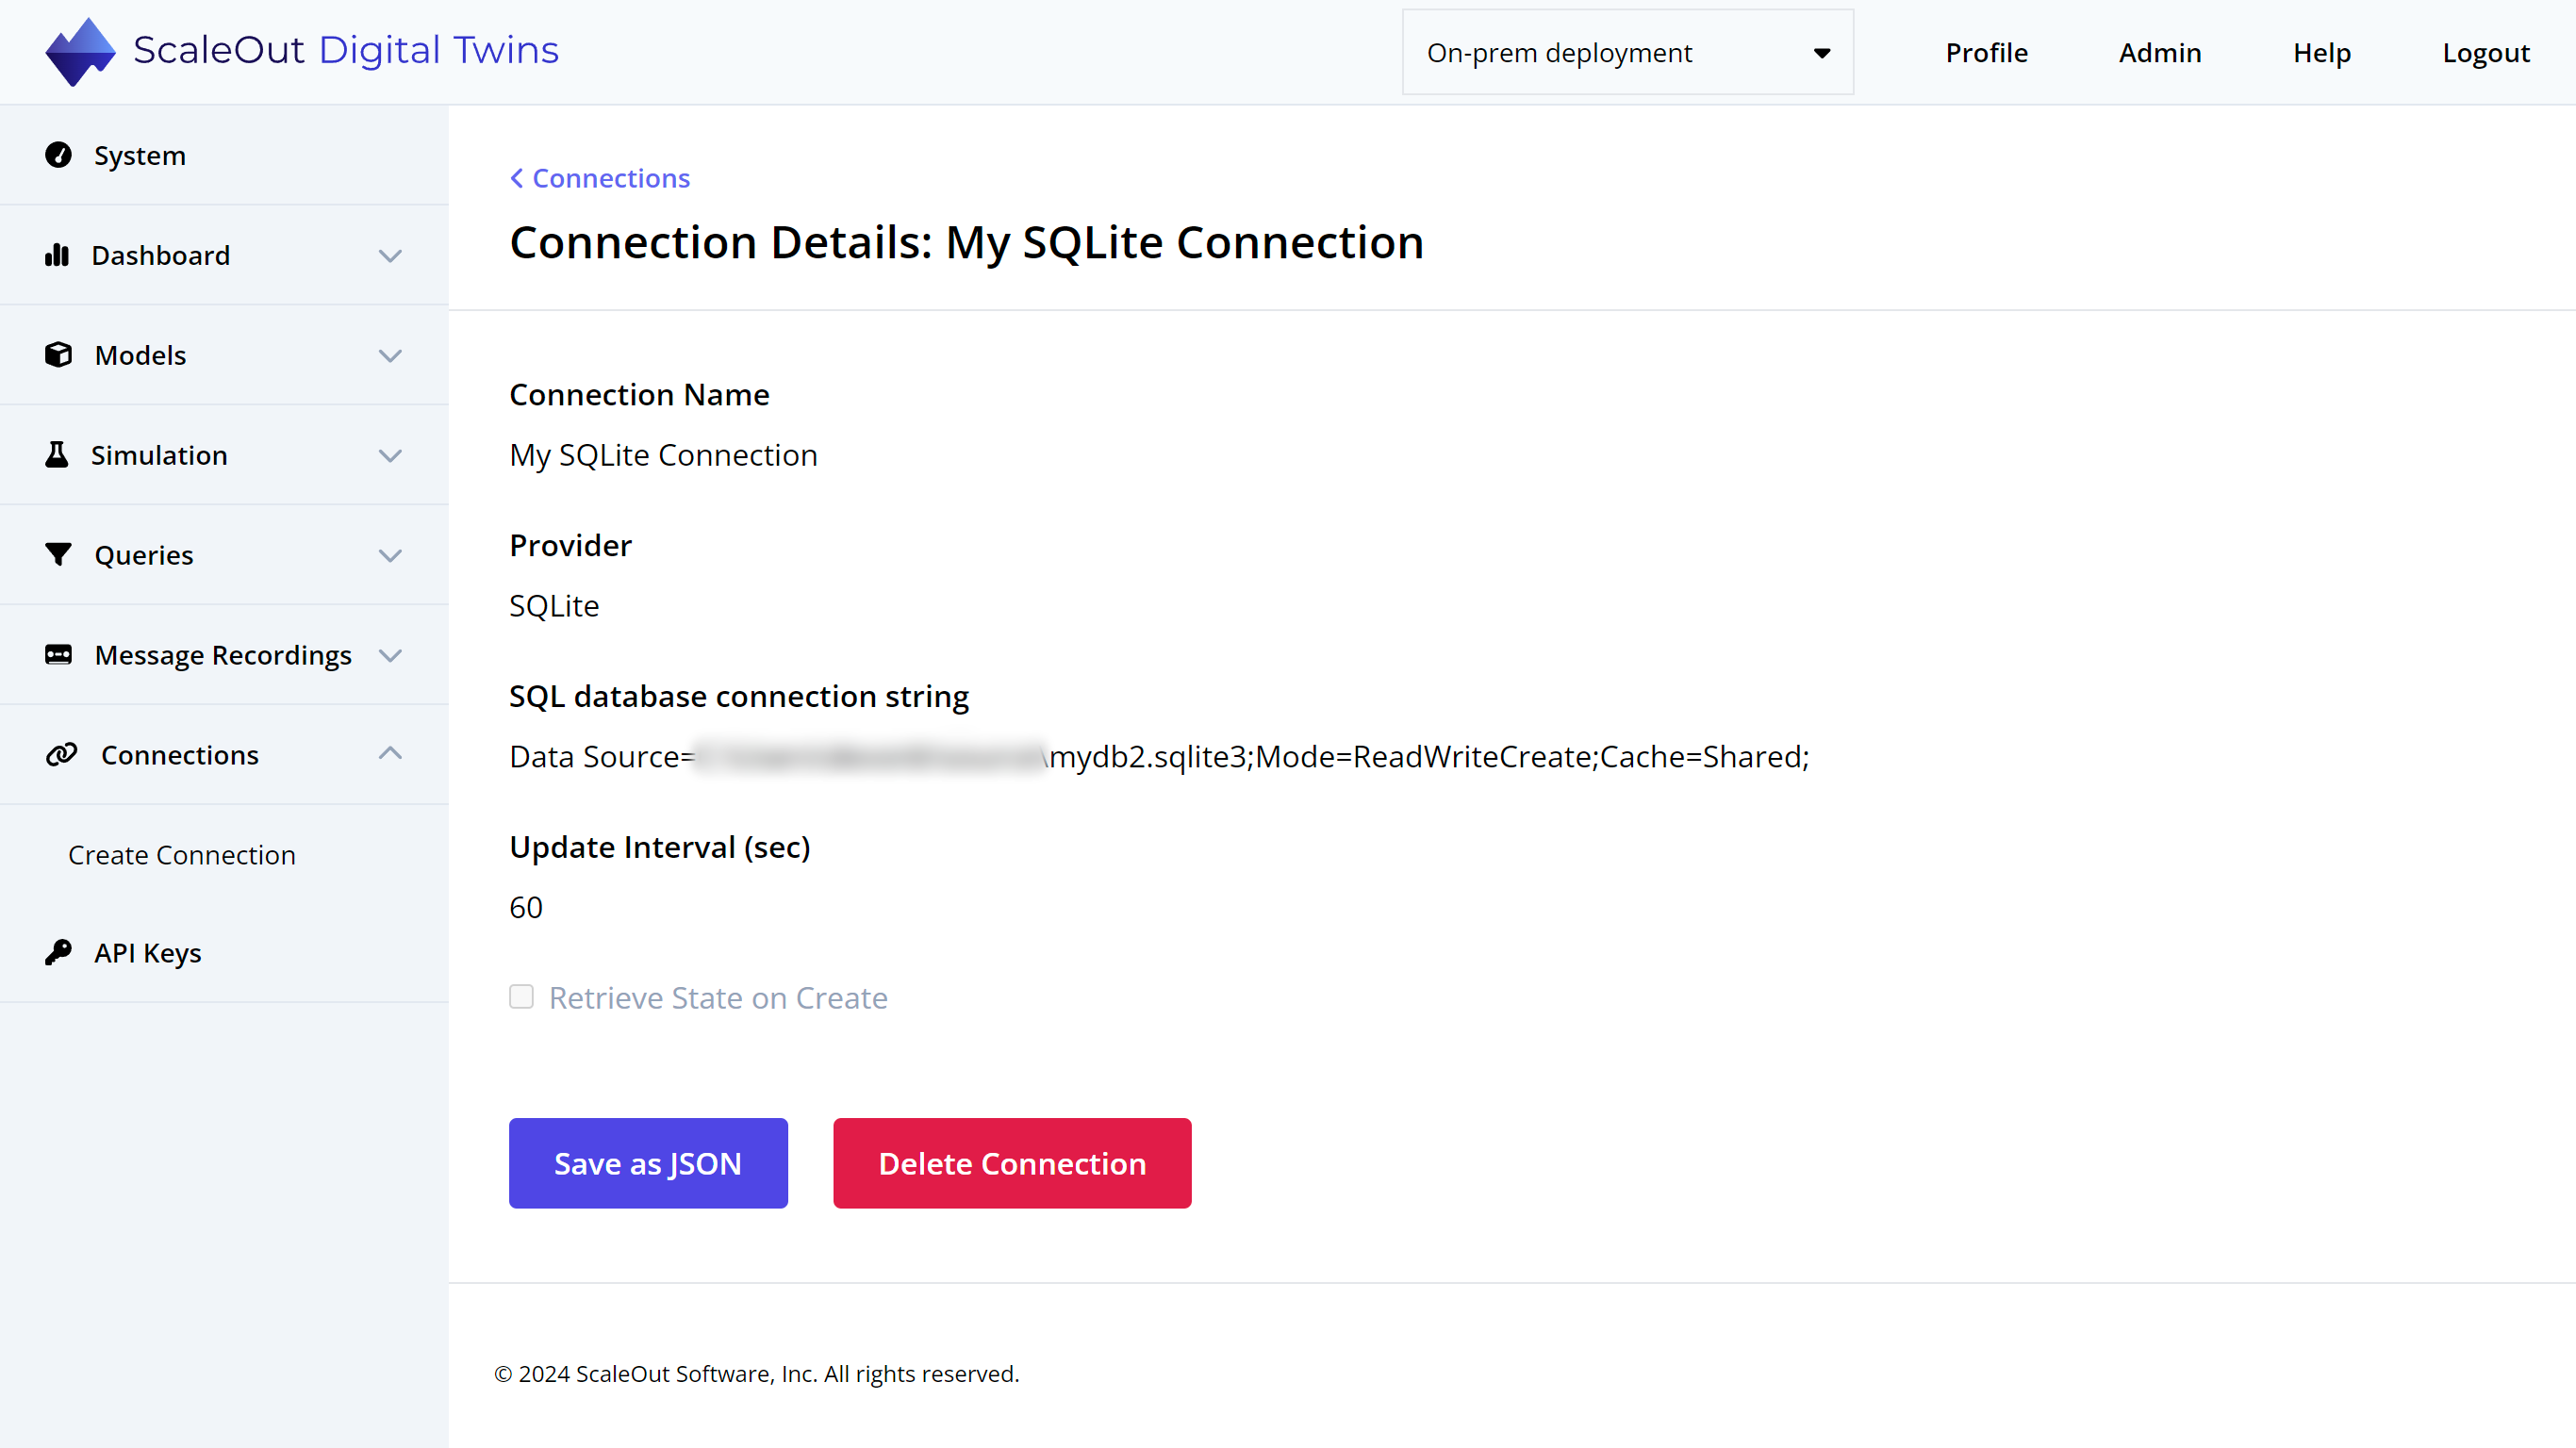Click the Queries funnel icon
The height and width of the screenshot is (1448, 2576).
click(x=58, y=555)
